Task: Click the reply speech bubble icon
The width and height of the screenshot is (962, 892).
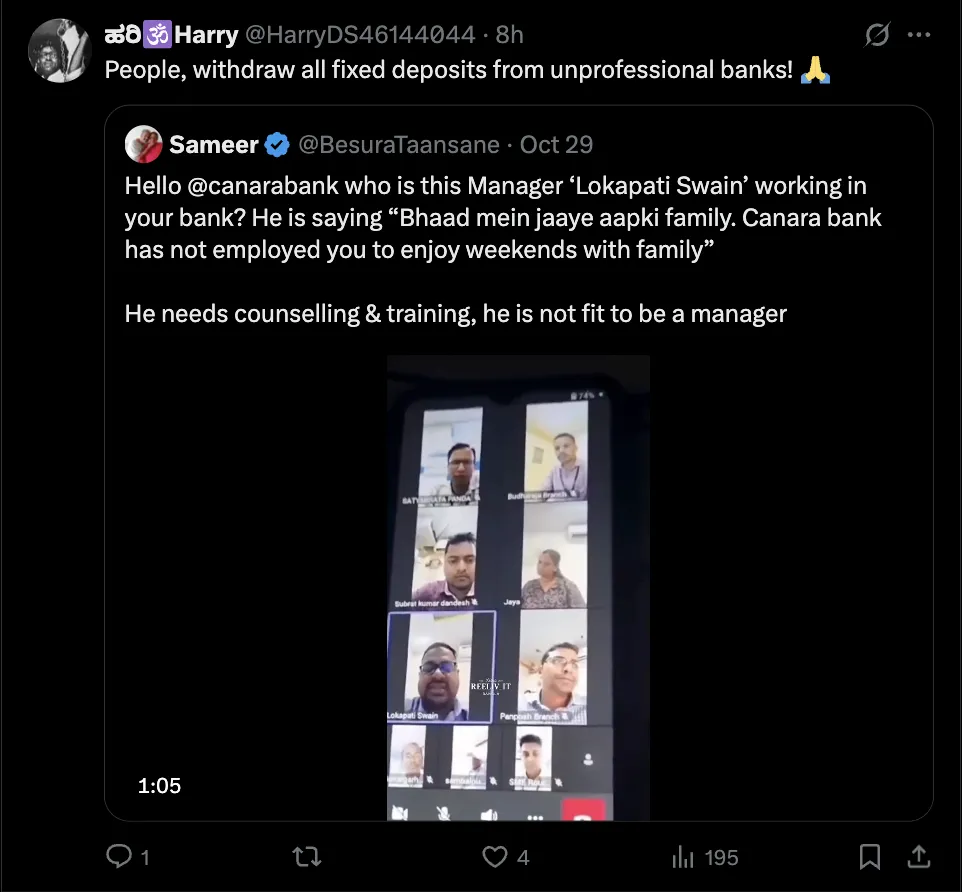Action: pos(119,857)
